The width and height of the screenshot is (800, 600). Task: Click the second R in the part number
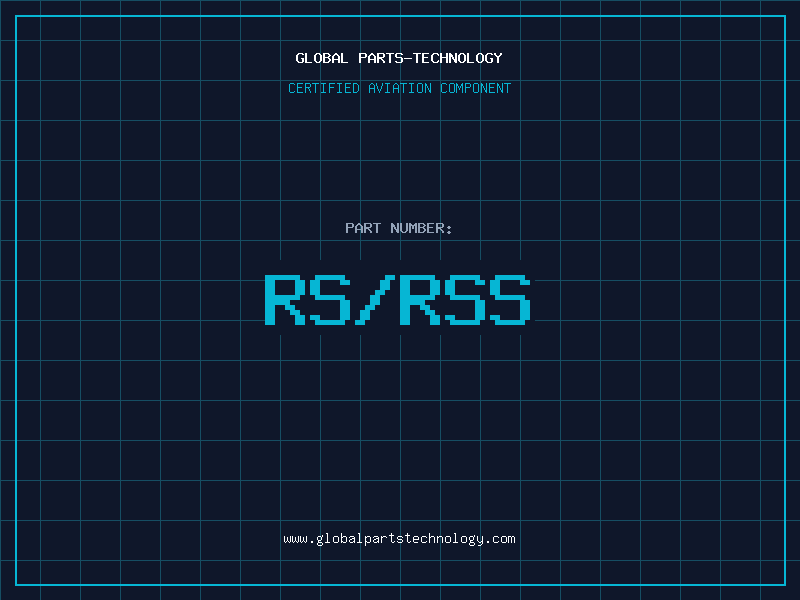point(419,299)
